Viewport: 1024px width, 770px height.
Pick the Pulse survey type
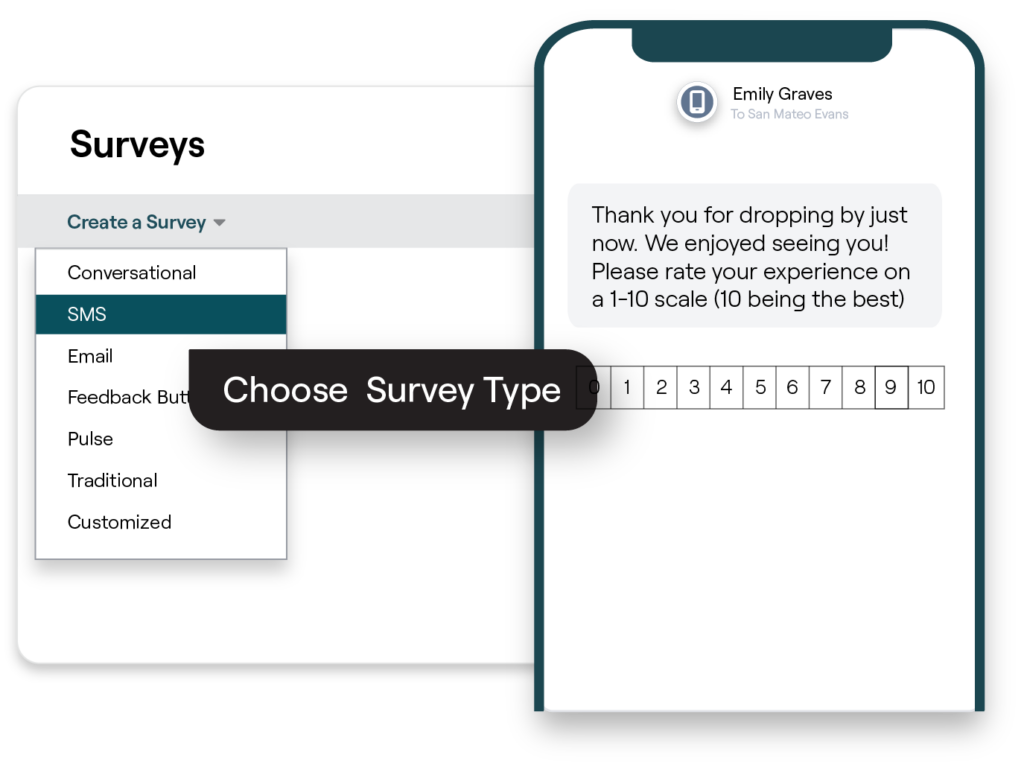click(x=90, y=439)
